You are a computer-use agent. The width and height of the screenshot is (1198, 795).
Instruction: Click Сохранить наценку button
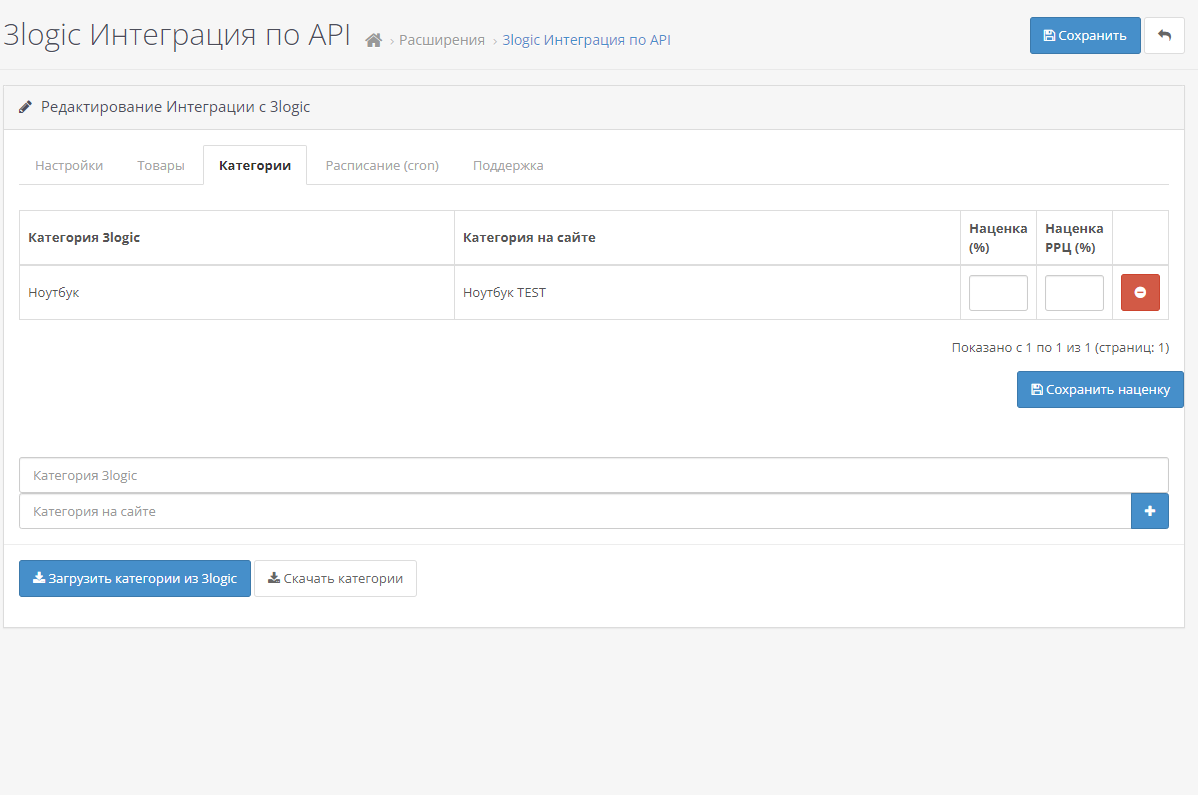coord(1100,389)
